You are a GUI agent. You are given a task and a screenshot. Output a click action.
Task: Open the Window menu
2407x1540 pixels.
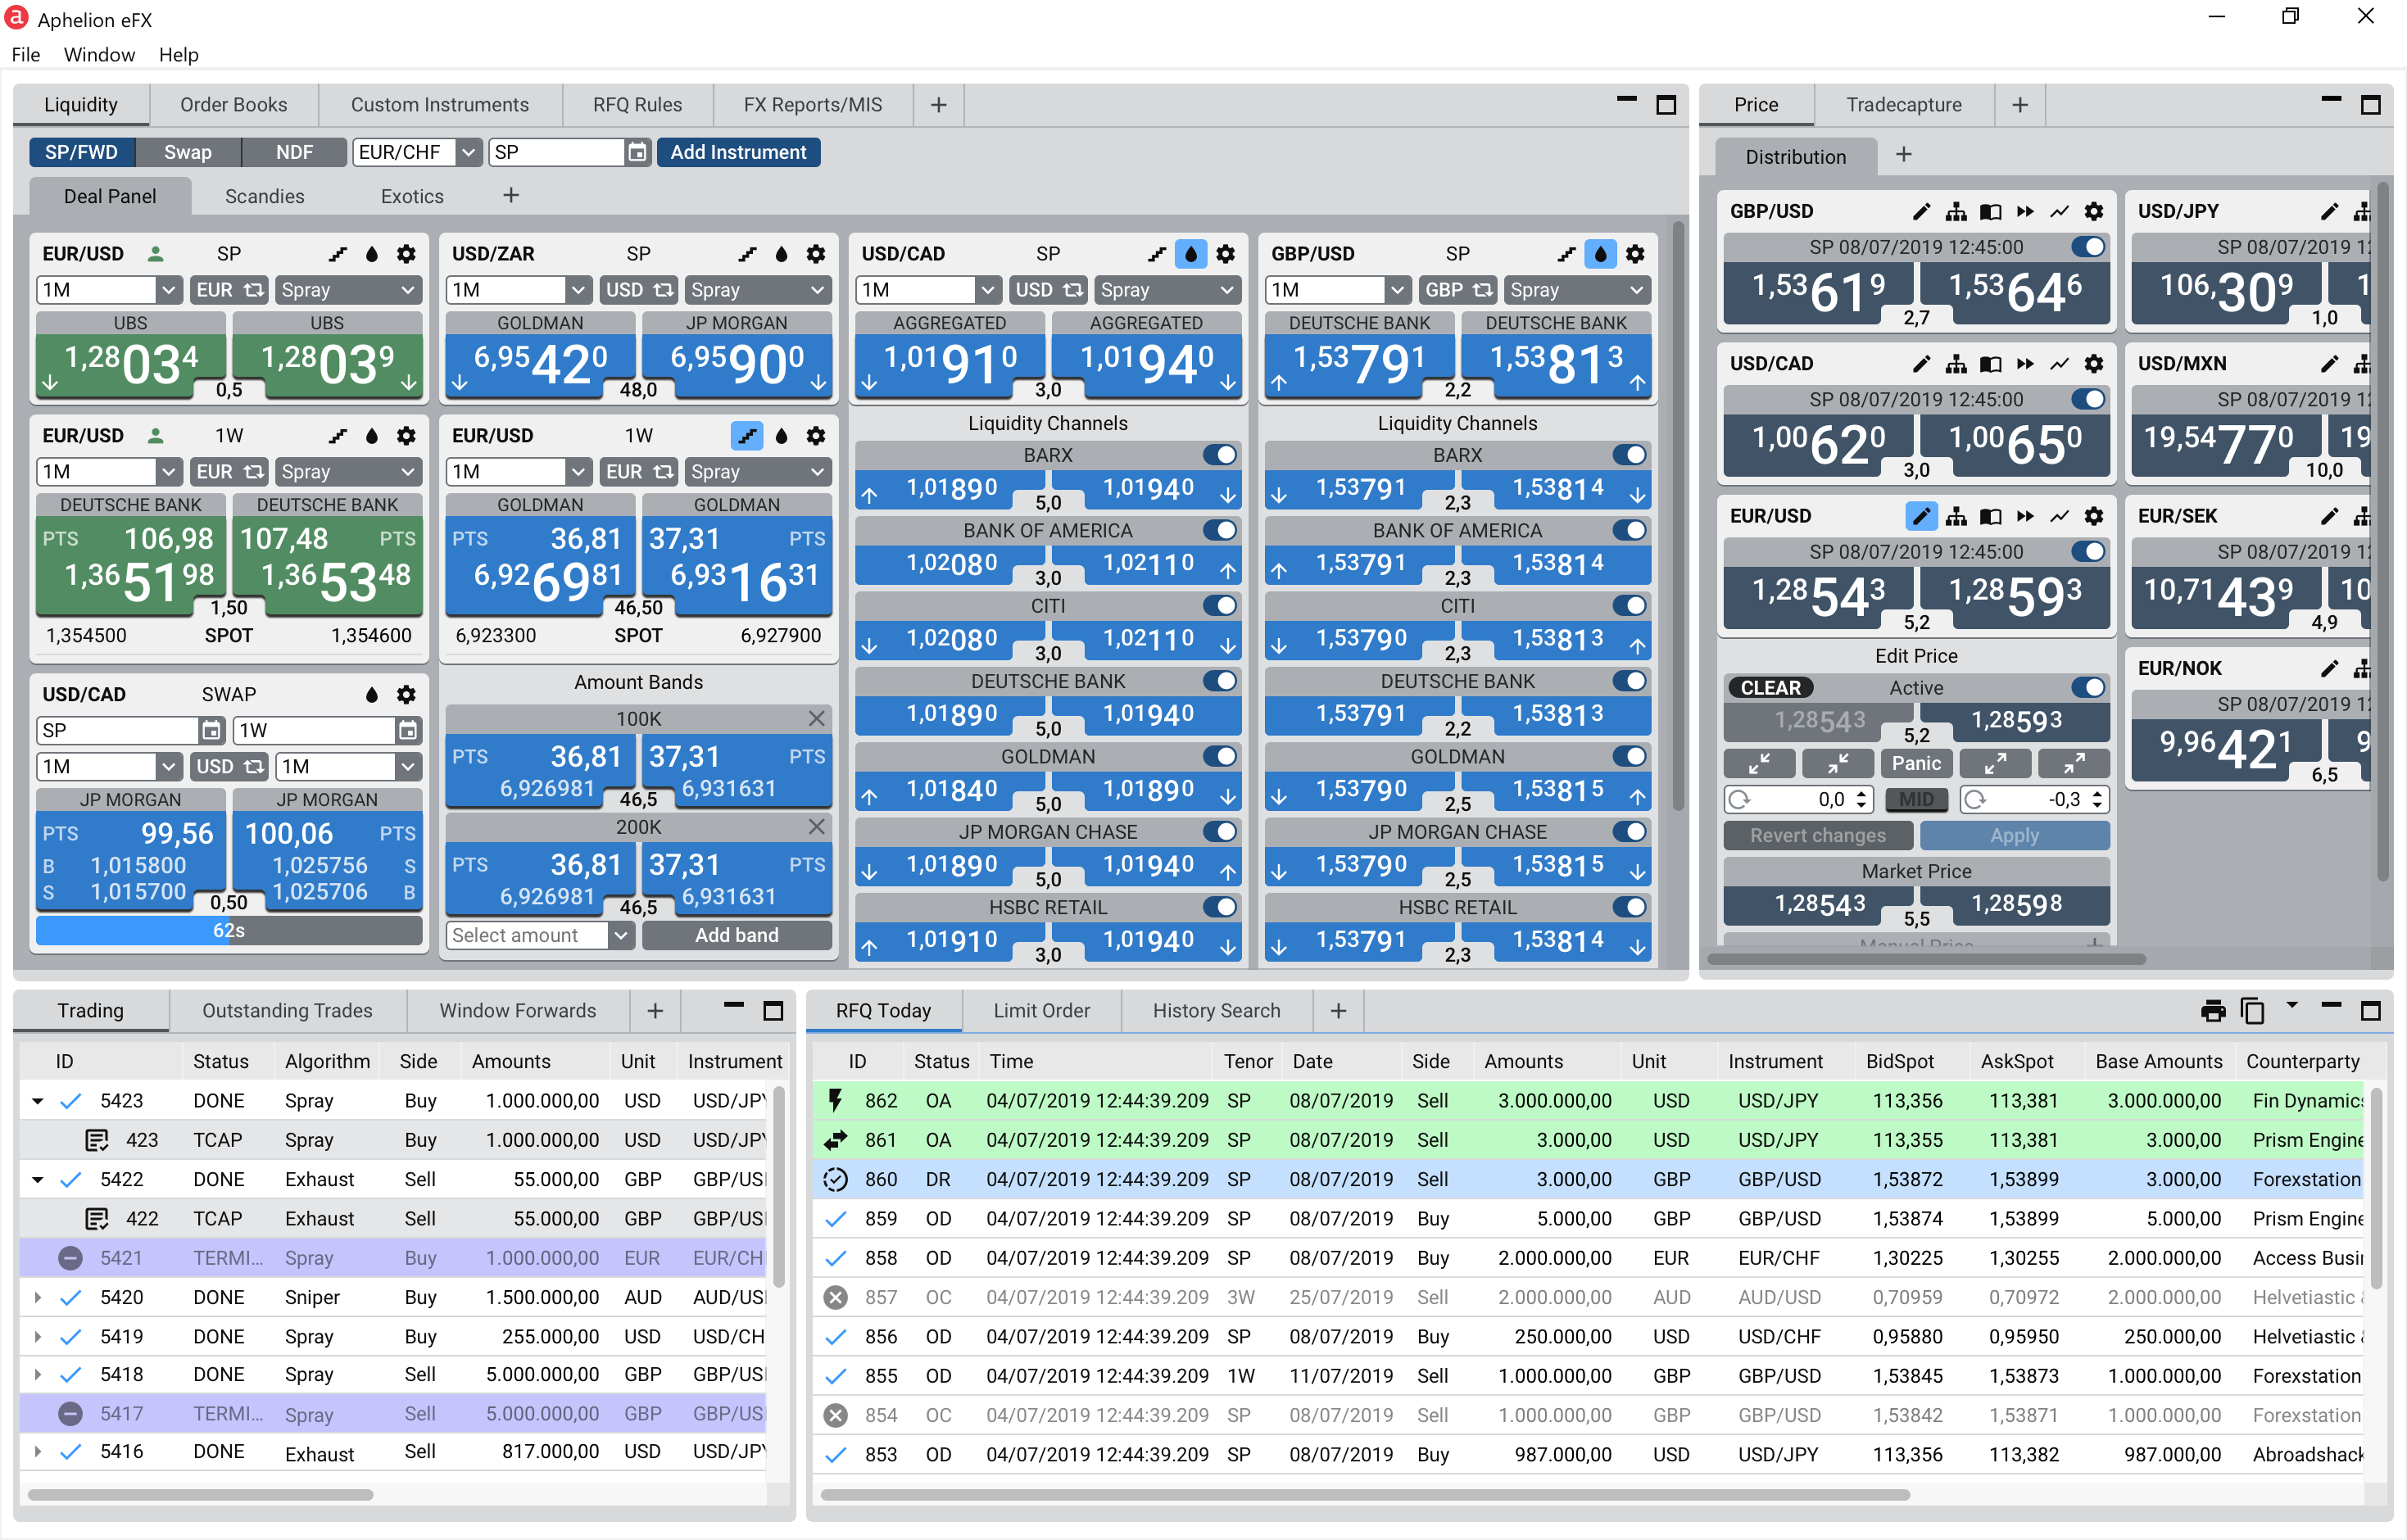(99, 54)
